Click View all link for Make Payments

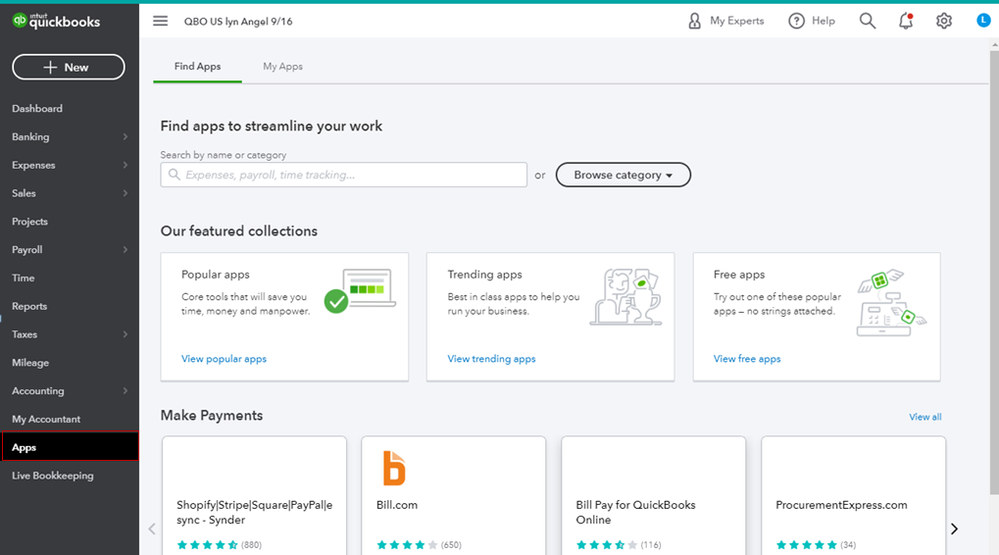click(x=925, y=417)
